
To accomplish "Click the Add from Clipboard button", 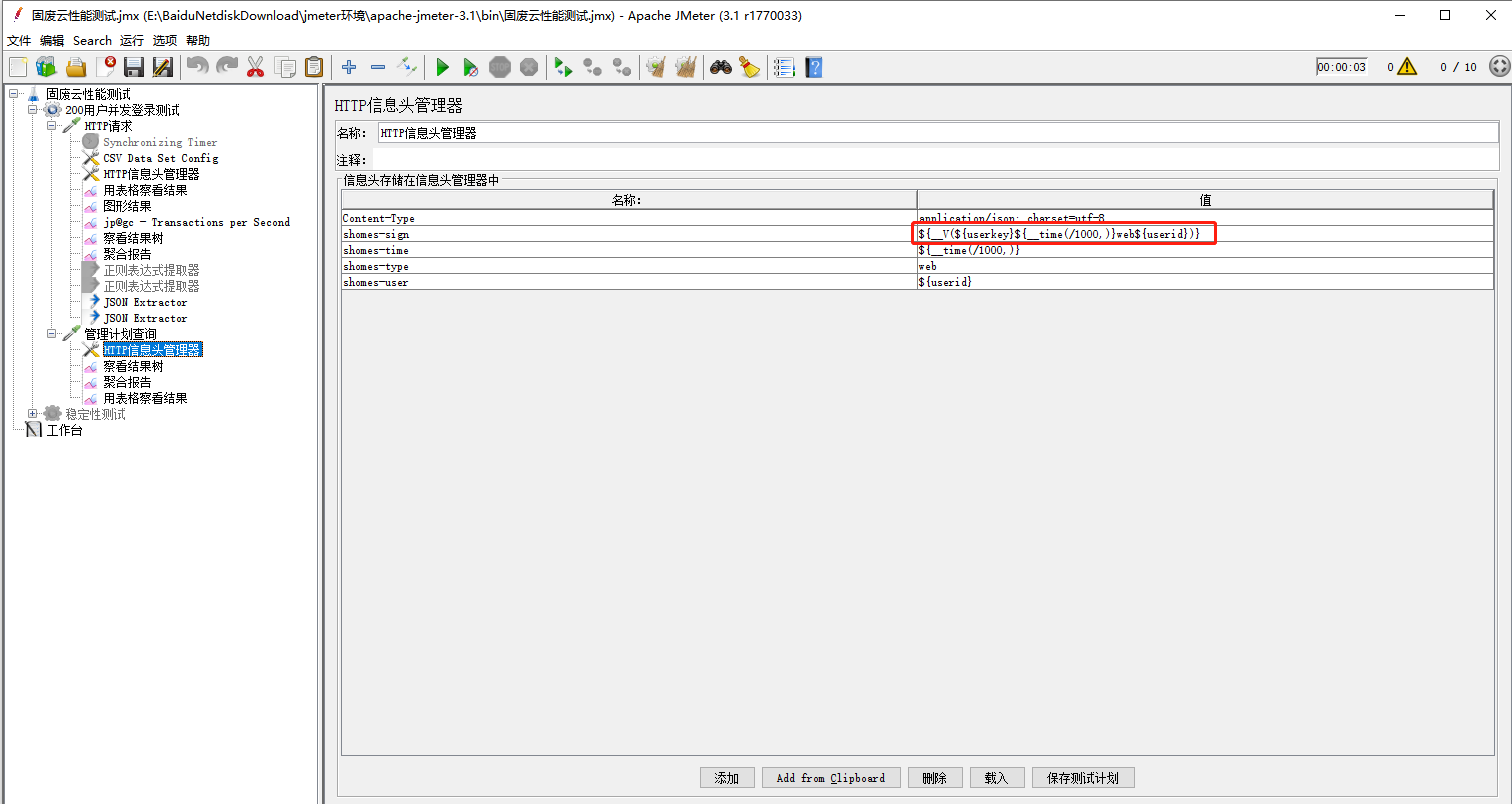I will click(830, 777).
